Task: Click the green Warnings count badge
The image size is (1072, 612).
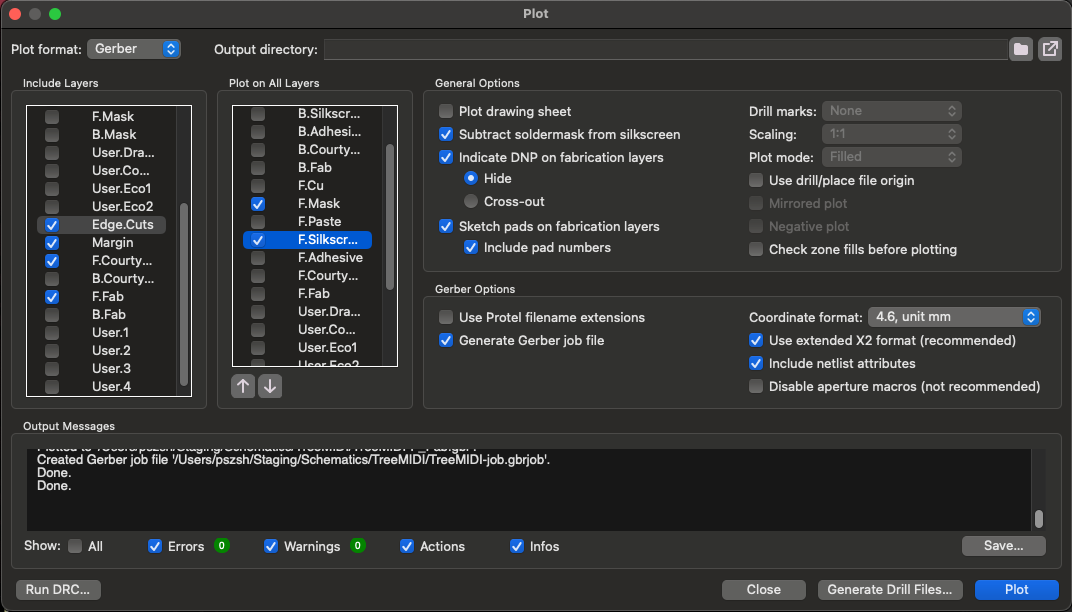Action: 357,546
